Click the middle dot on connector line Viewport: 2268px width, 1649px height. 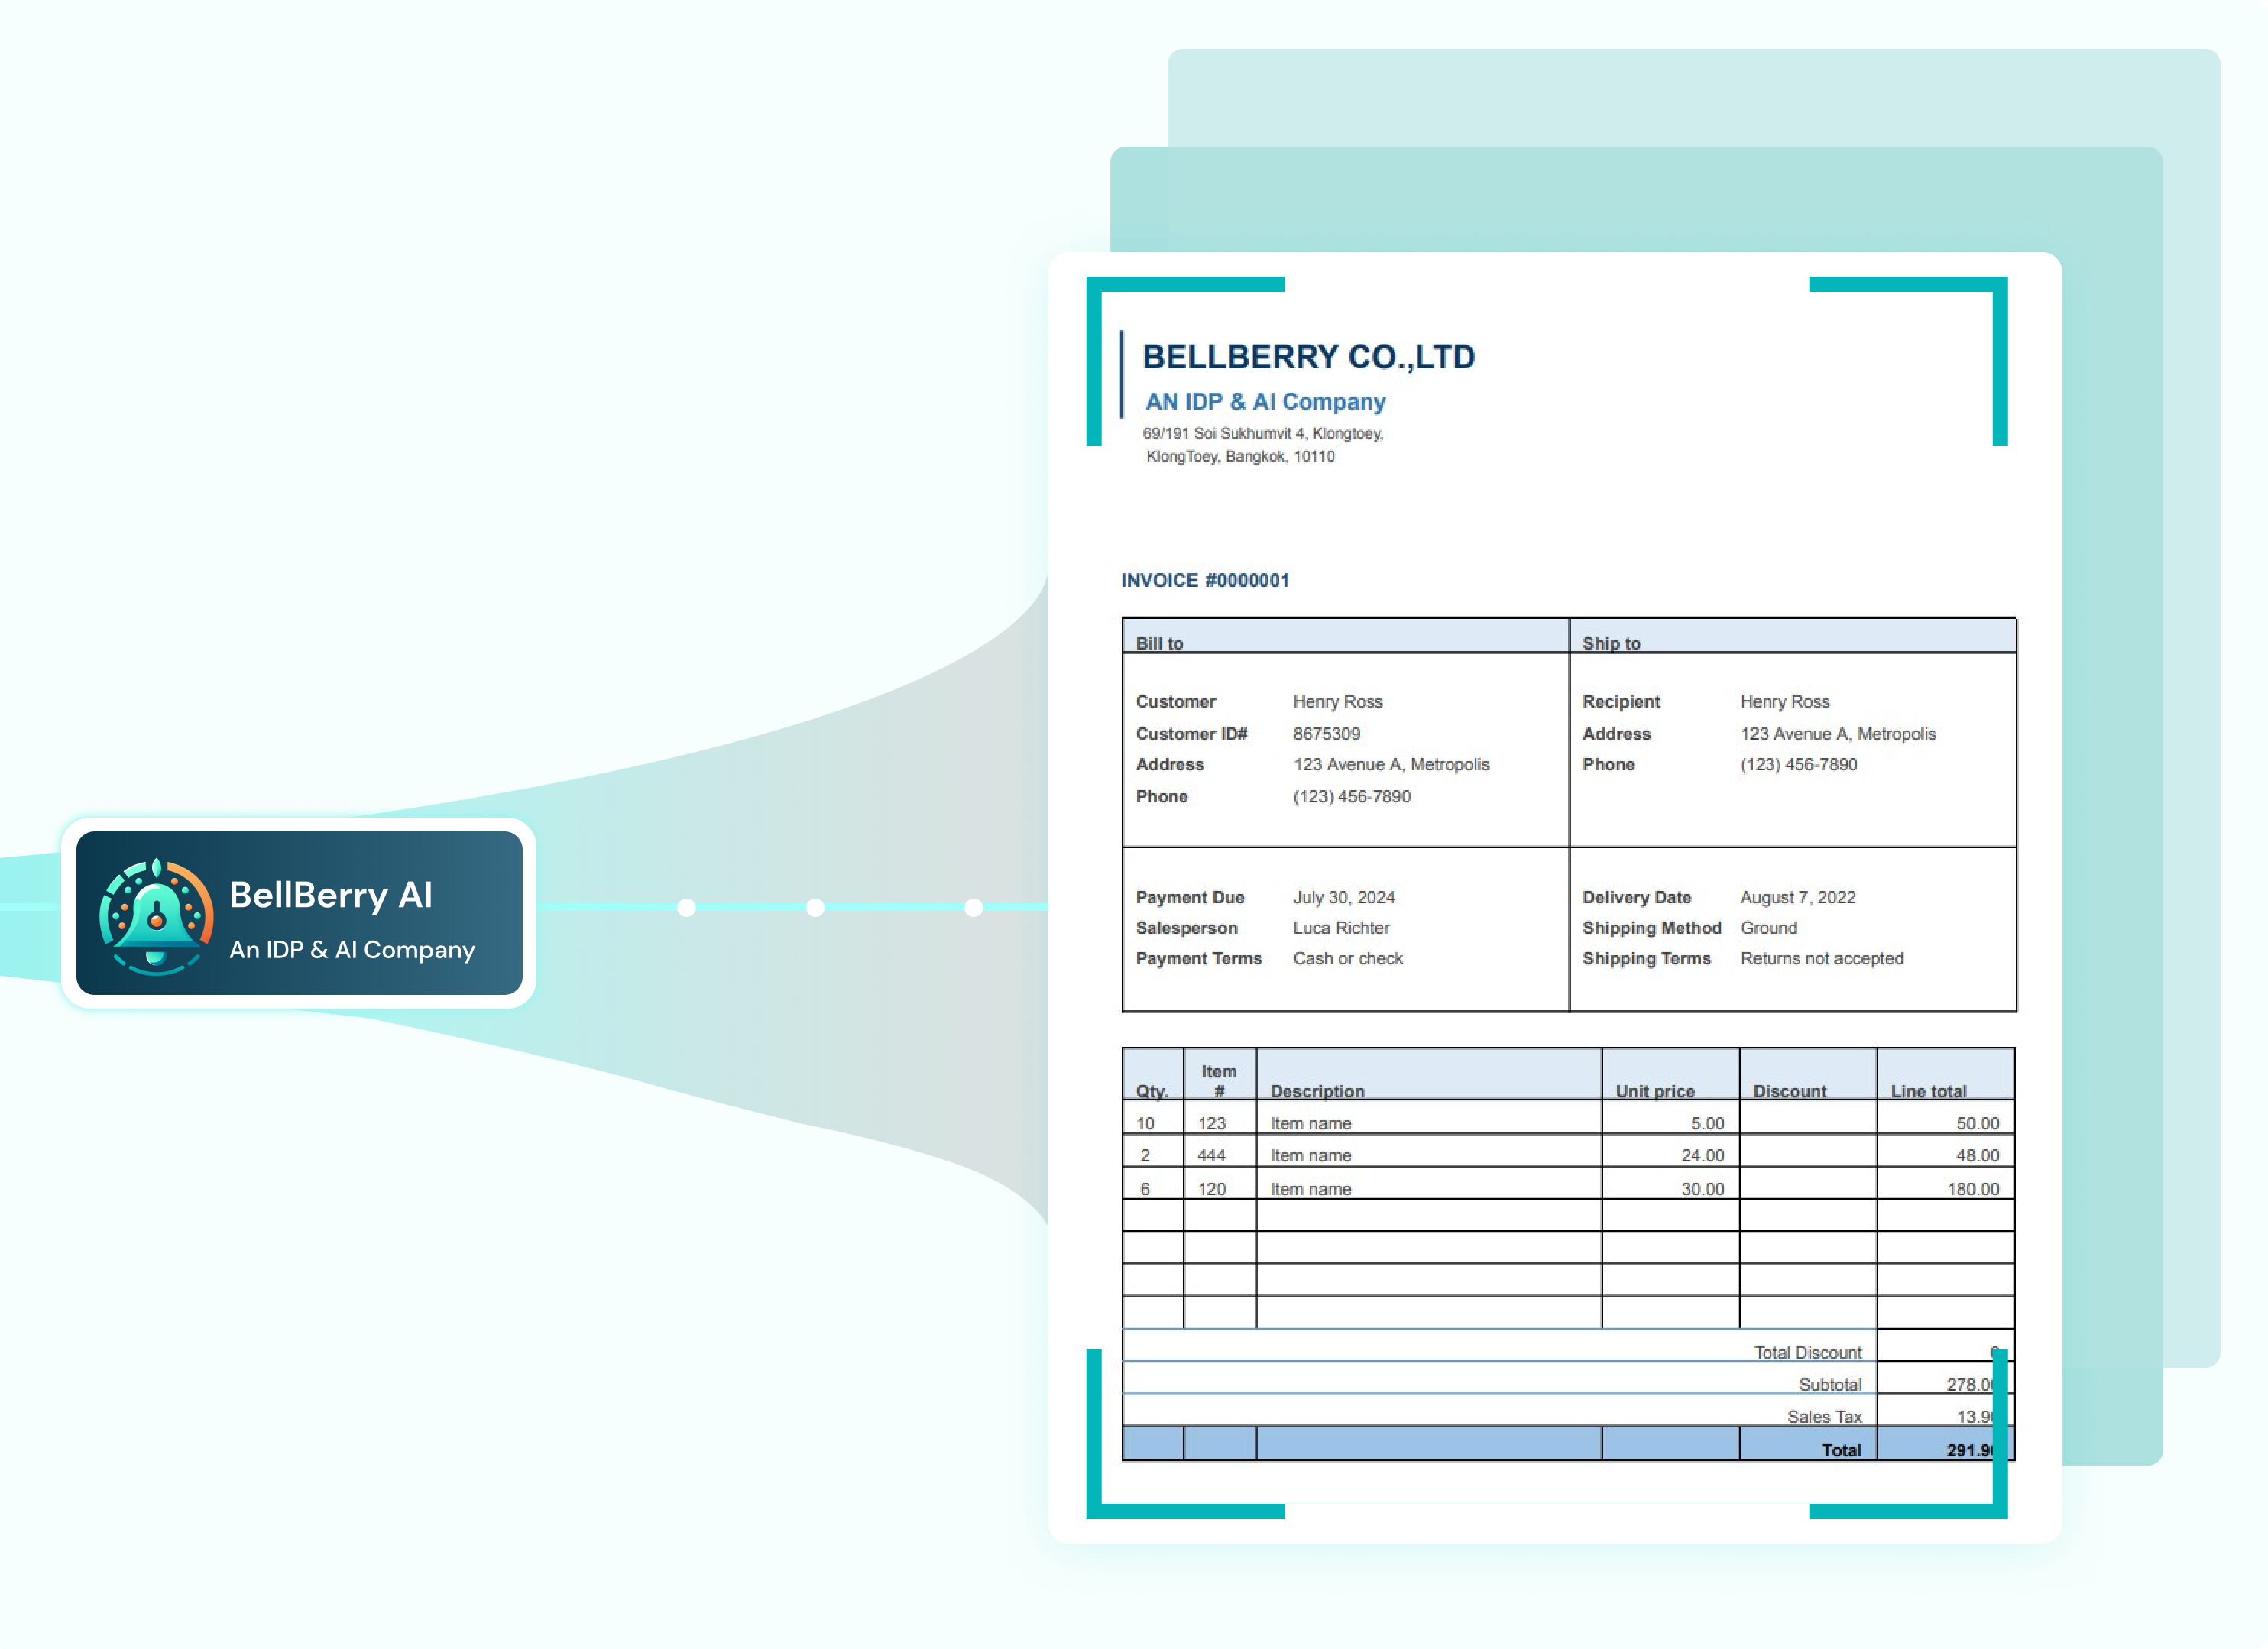coord(815,908)
